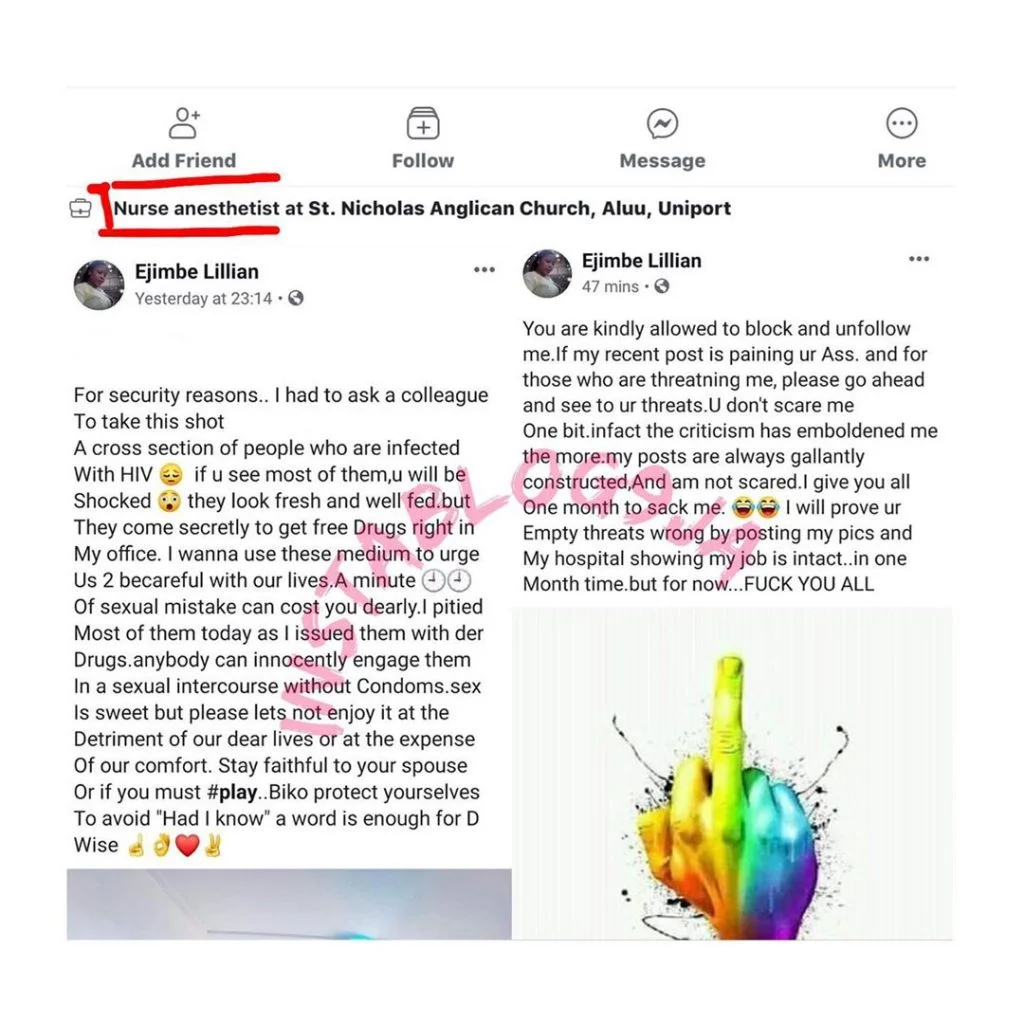
Task: Open Ejimbe Lillian avatar on right post
Action: click(x=547, y=273)
